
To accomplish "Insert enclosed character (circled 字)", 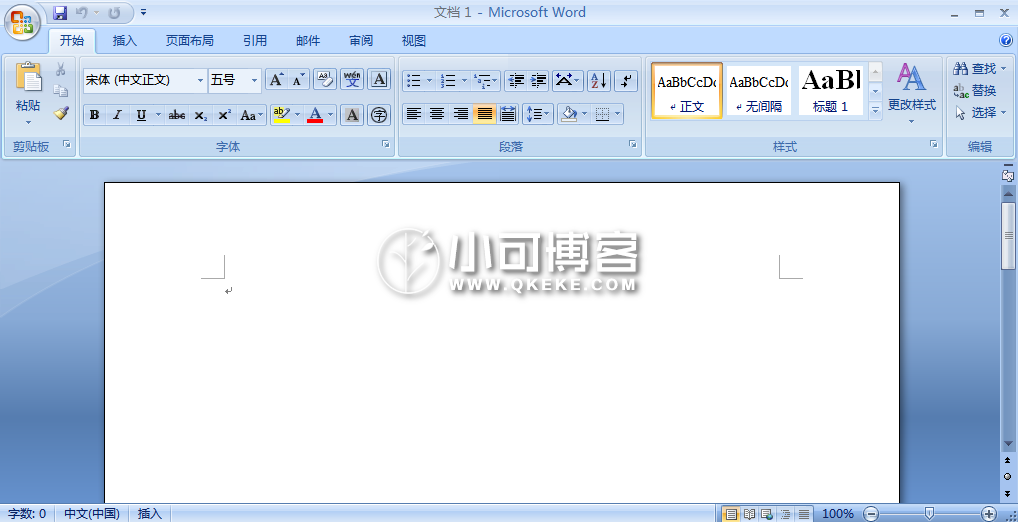I will (379, 115).
